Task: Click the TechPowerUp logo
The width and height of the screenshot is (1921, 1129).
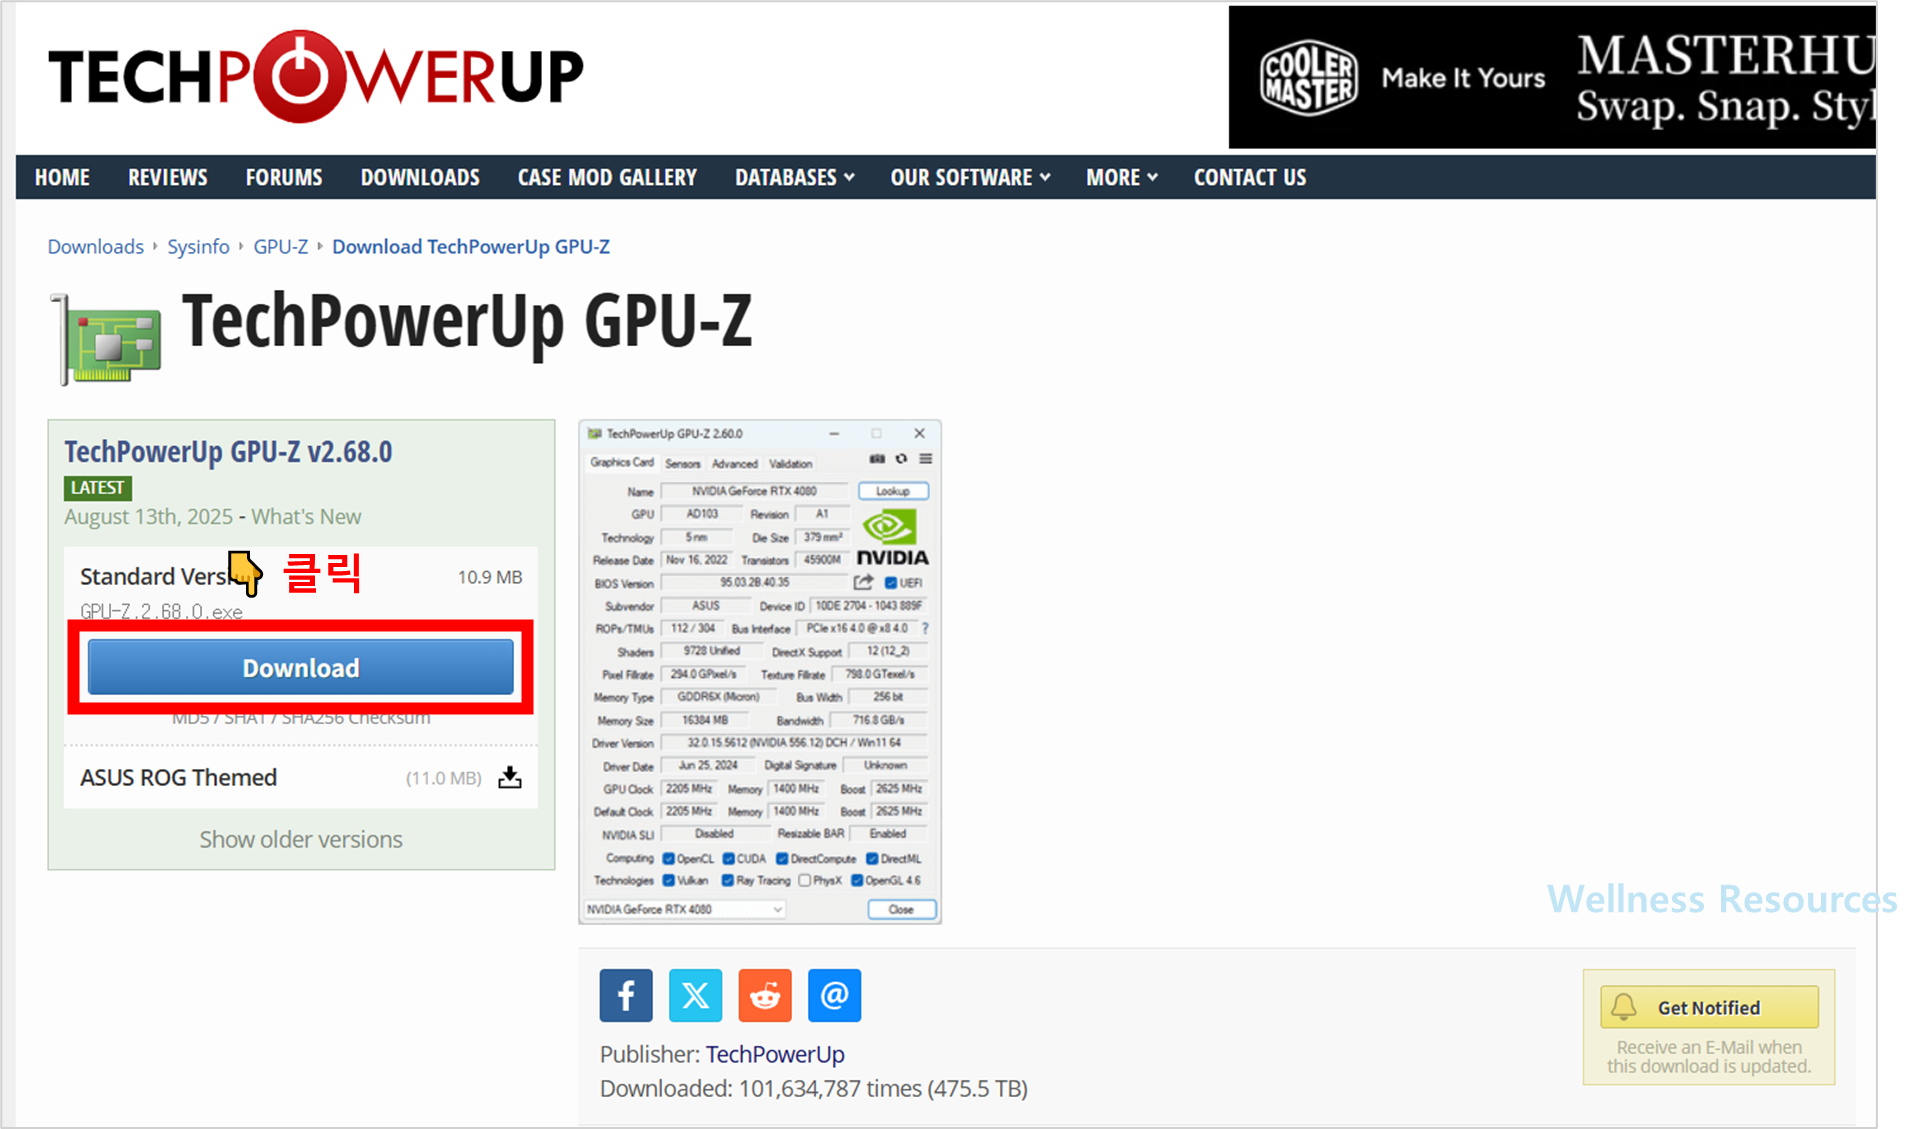Action: (x=315, y=76)
